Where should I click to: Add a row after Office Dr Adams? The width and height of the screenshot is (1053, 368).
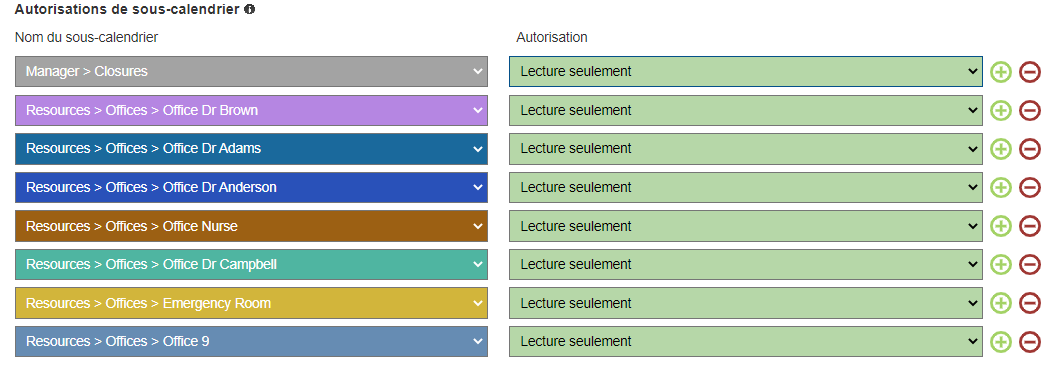pos(1001,148)
